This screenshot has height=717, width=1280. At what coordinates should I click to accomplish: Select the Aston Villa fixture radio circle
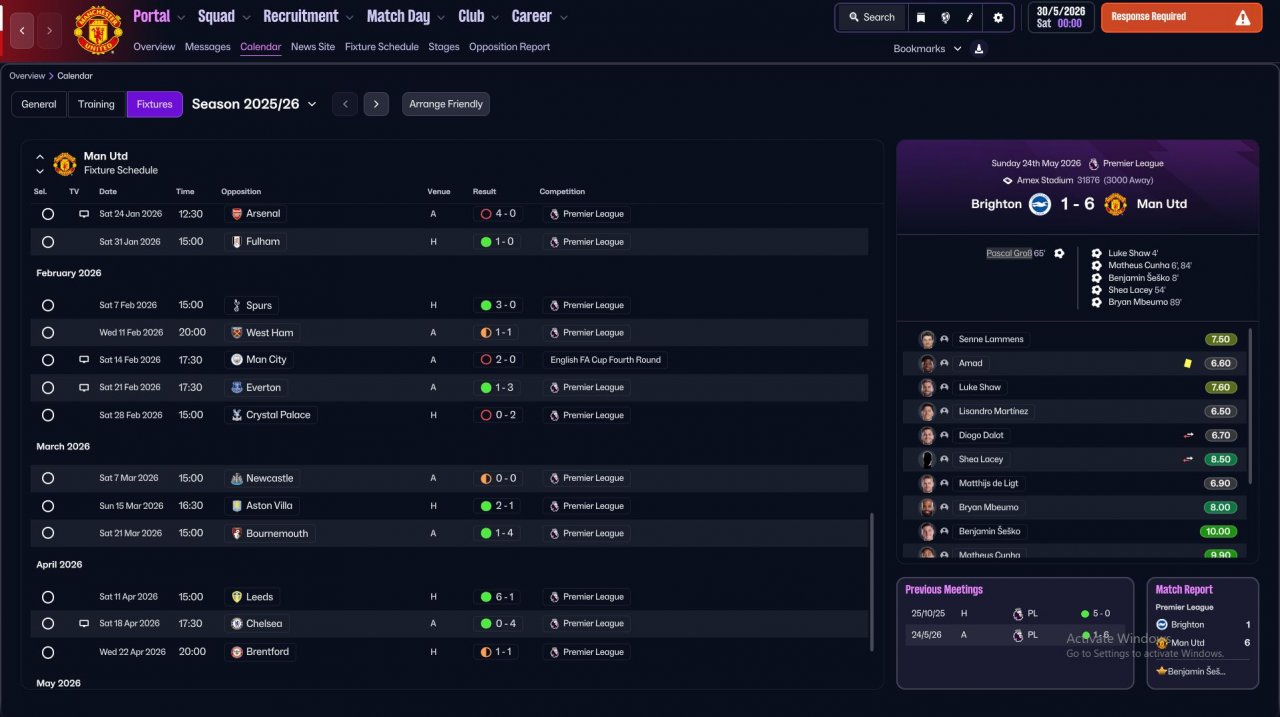(x=47, y=506)
